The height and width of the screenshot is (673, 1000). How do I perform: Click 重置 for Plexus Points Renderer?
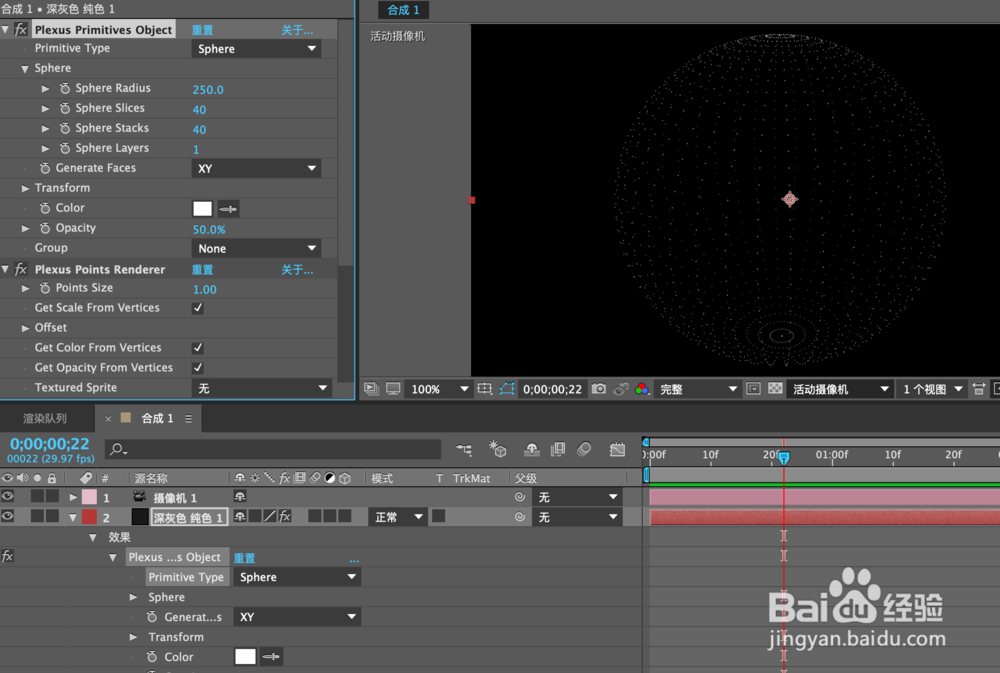coord(203,270)
